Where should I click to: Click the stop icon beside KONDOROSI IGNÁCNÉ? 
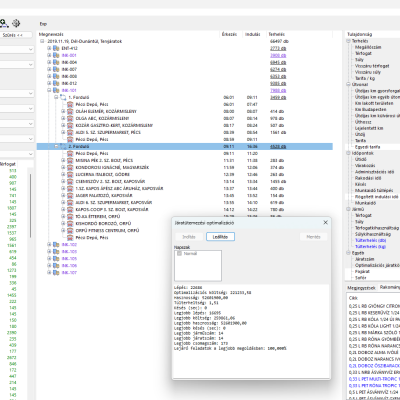[70, 167]
